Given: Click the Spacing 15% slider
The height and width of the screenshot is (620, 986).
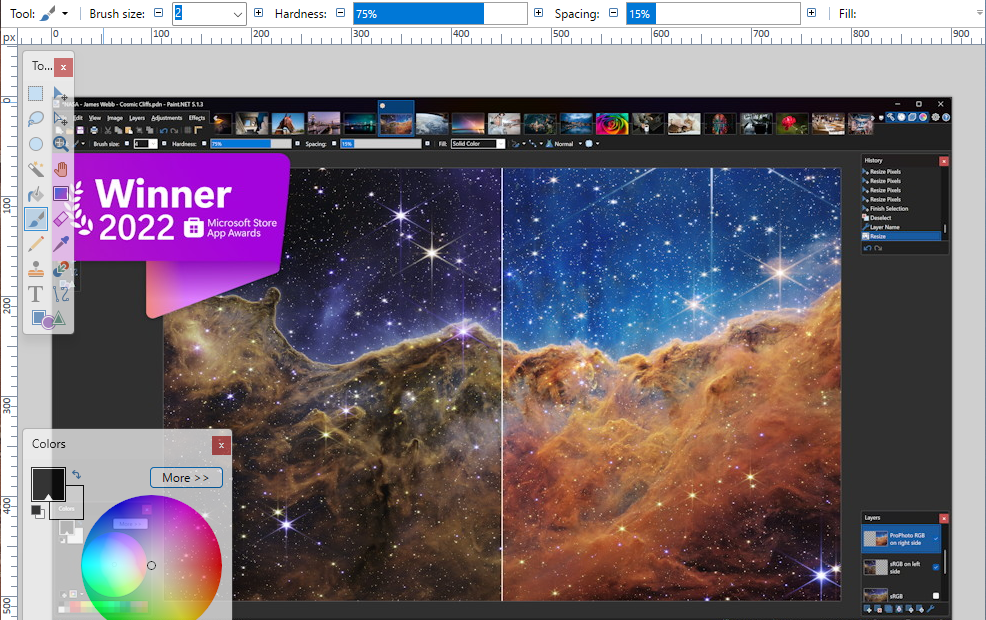Looking at the screenshot, I should pyautogui.click(x=713, y=13).
